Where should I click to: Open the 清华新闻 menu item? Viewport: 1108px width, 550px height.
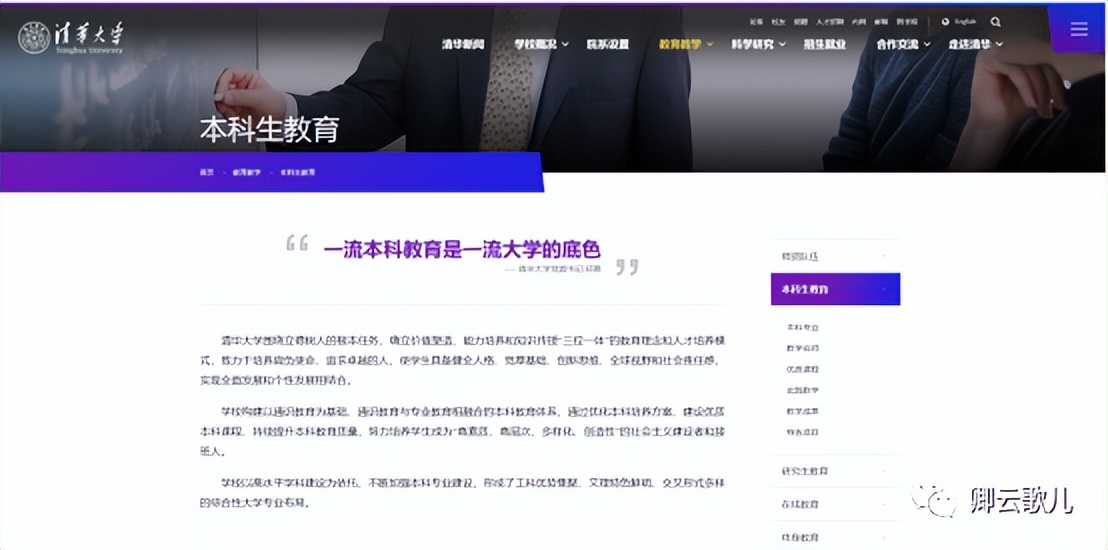[x=464, y=44]
